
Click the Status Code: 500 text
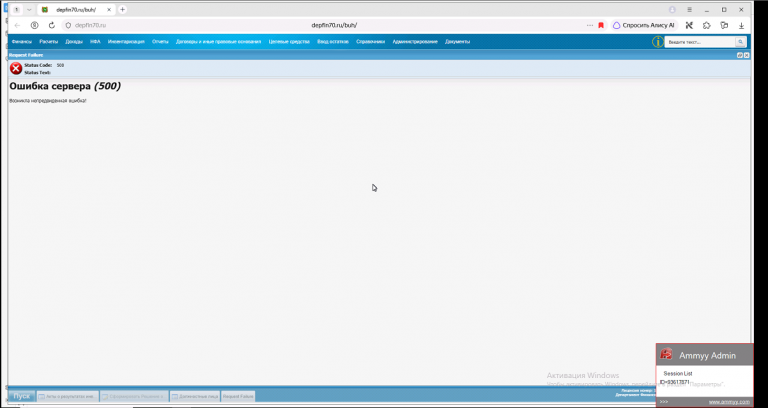[x=44, y=65]
